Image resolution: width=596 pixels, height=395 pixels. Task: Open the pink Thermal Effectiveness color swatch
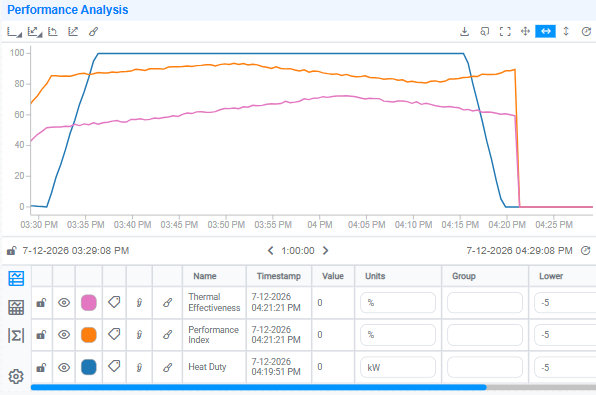[x=89, y=303]
